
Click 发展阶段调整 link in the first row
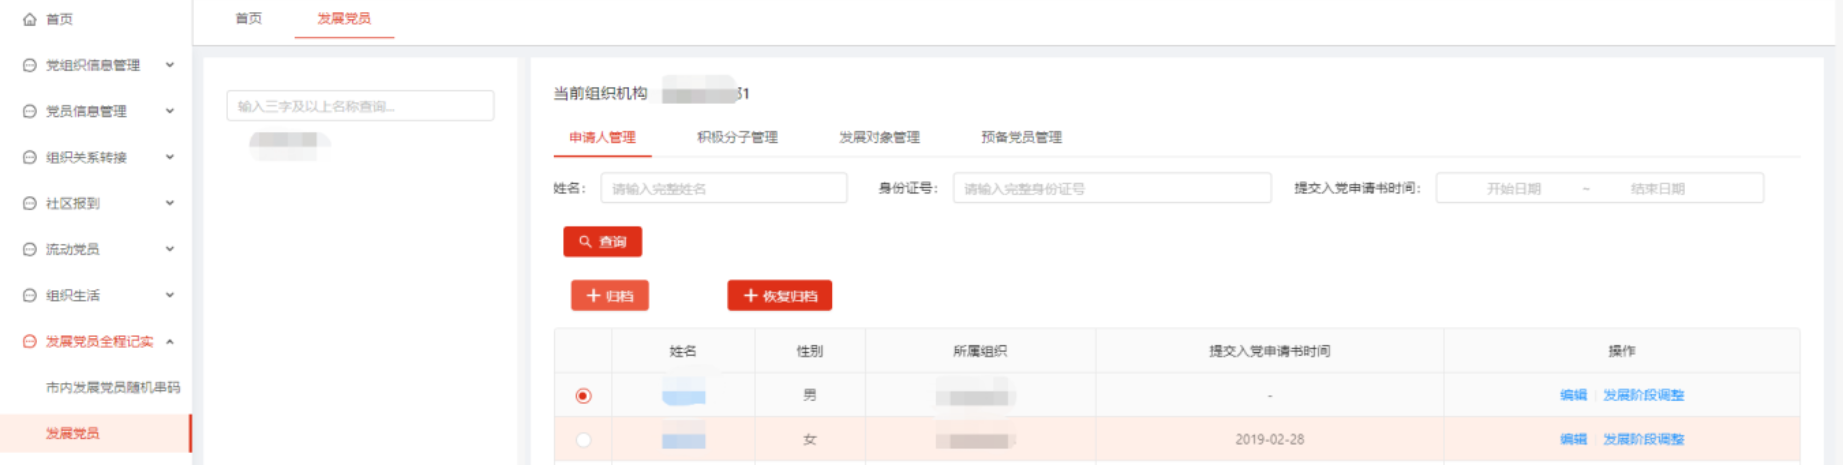[1643, 395]
